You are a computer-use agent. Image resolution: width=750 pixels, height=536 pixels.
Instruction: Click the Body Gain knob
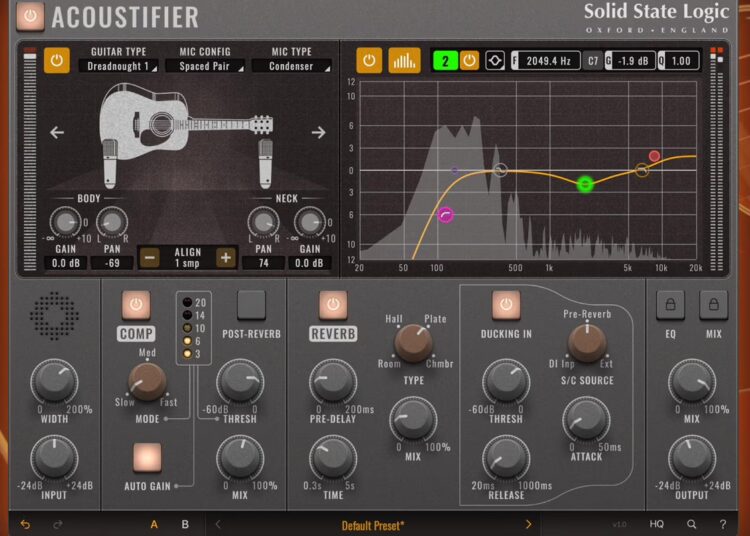click(66, 222)
